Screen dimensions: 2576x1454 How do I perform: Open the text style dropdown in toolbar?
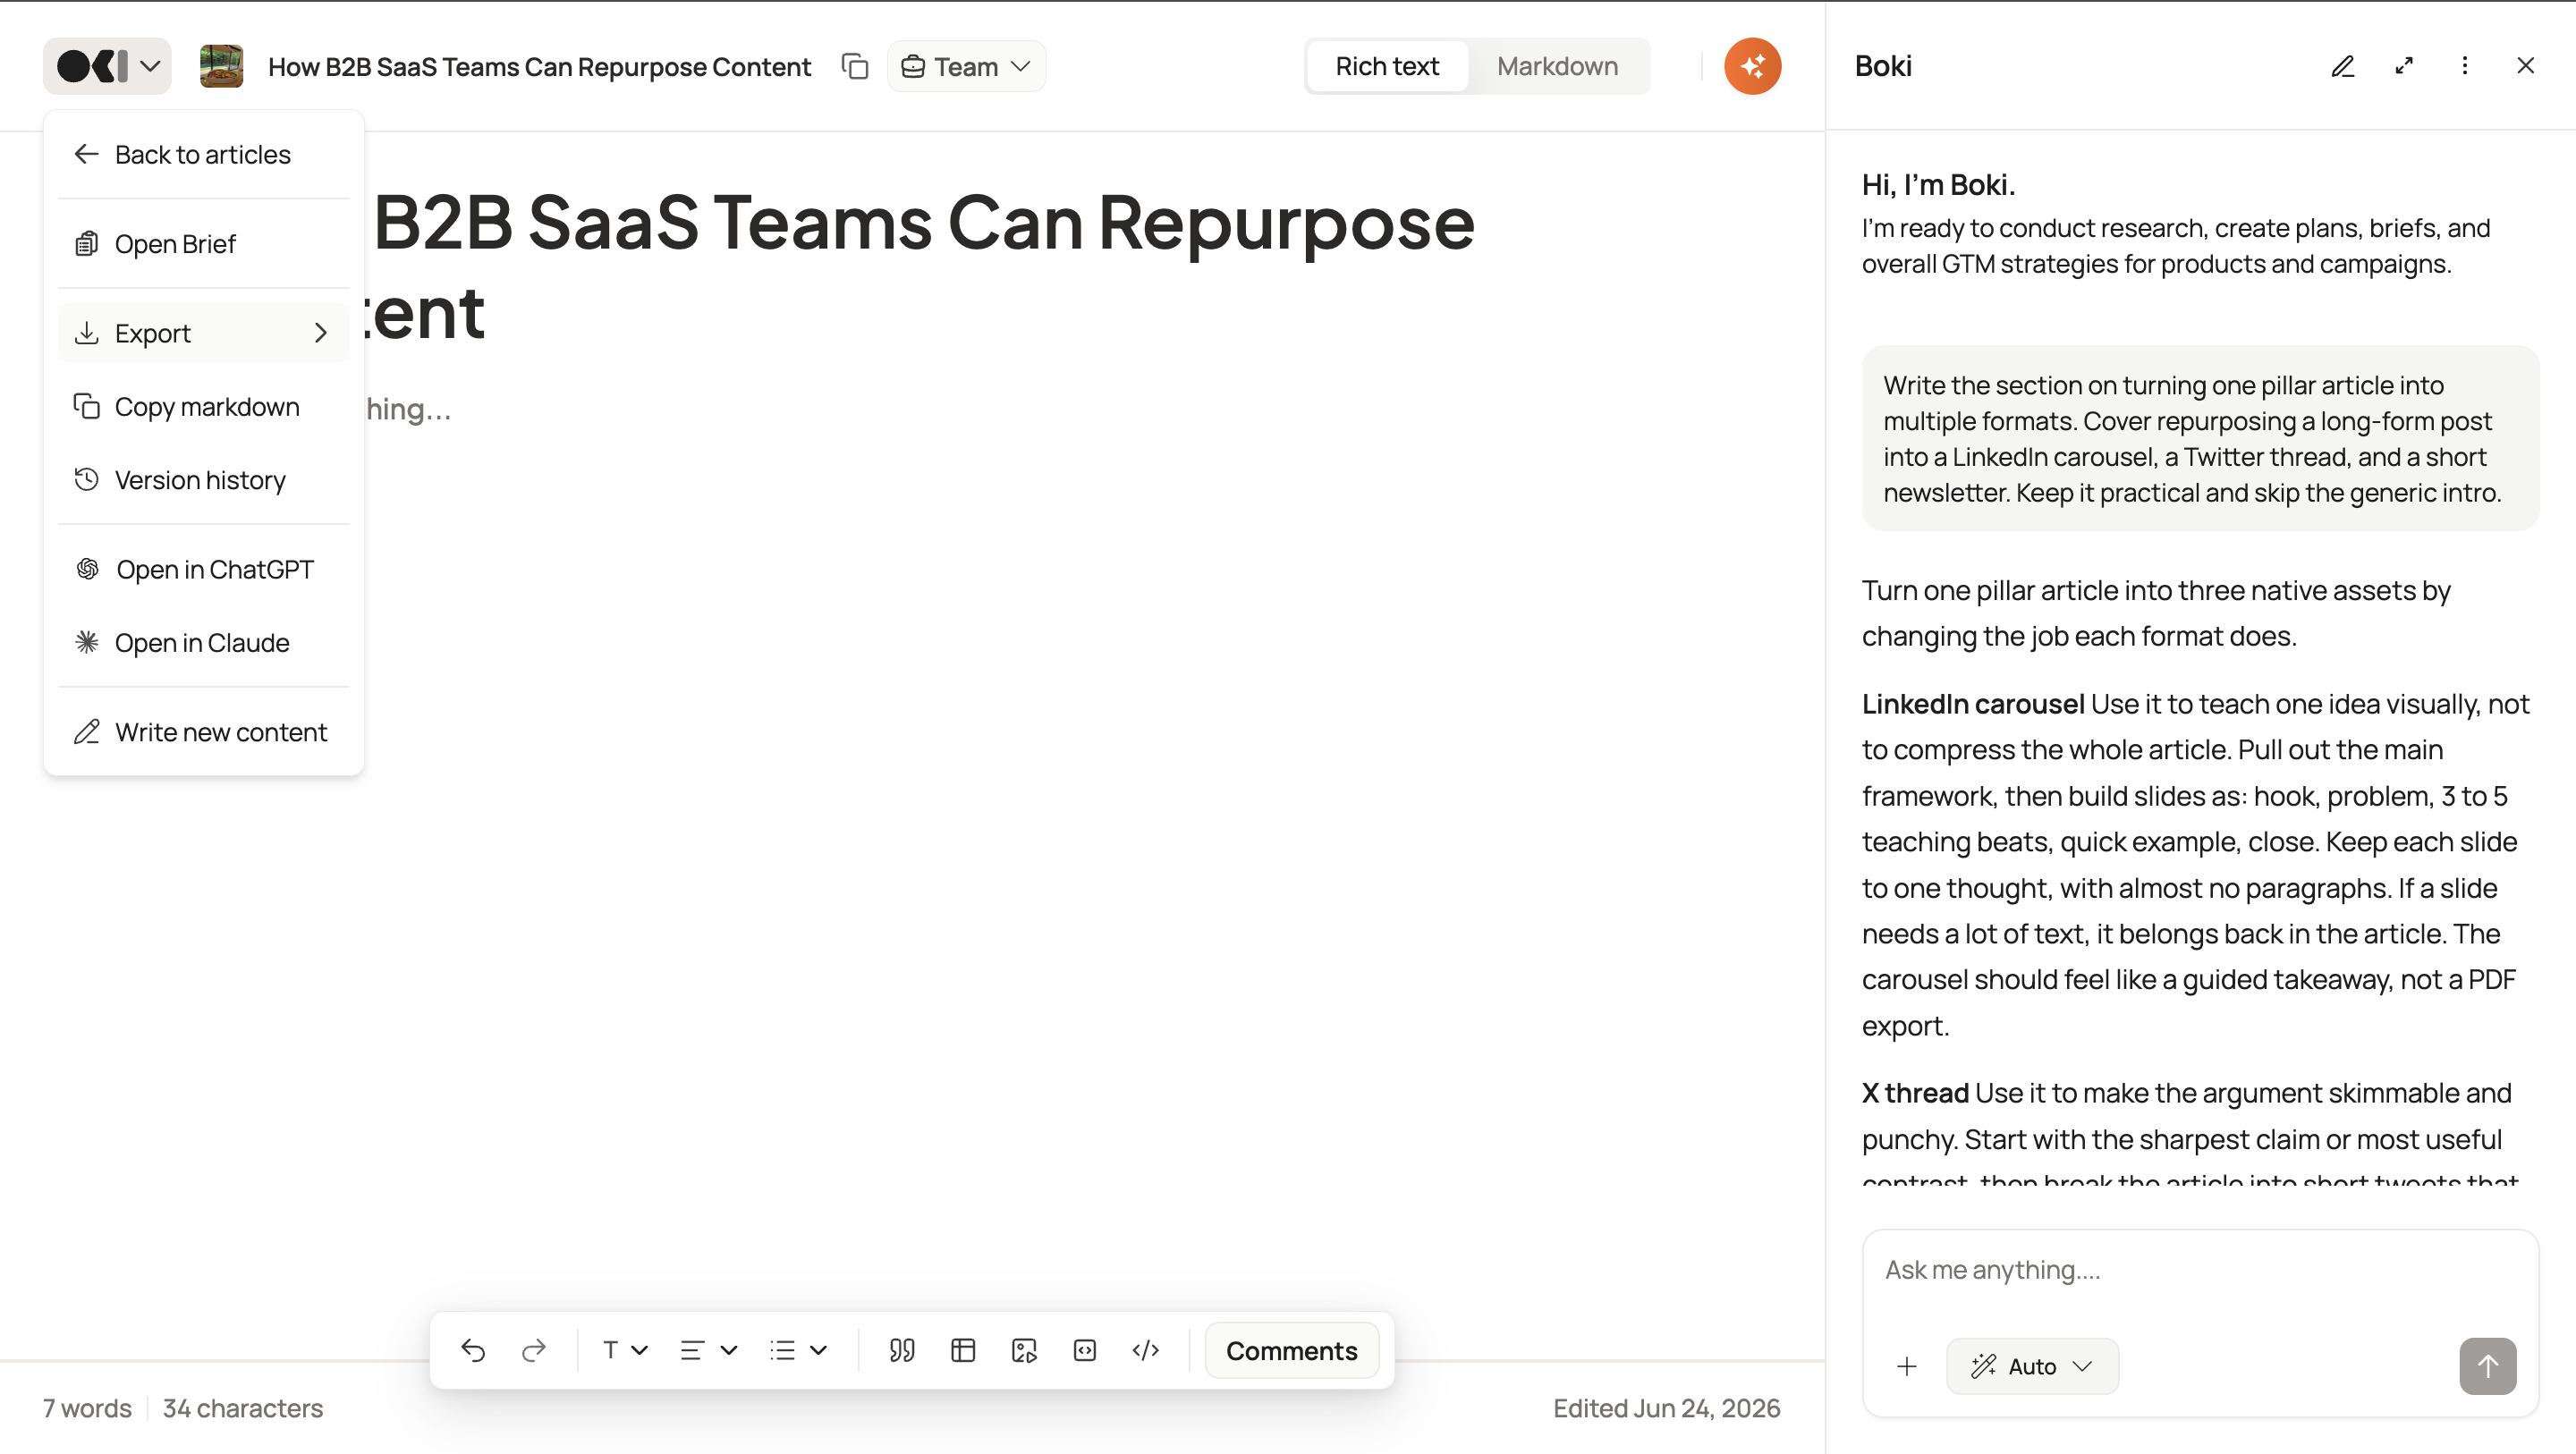click(625, 1350)
